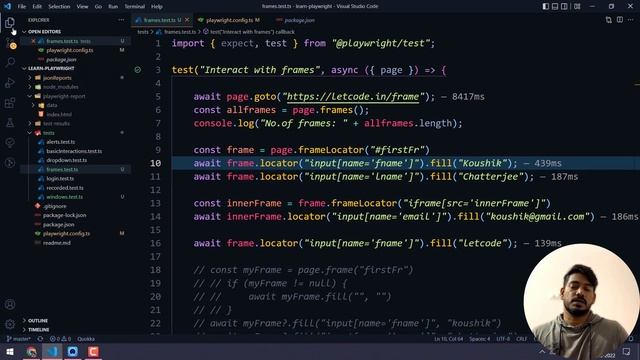Image resolution: width=640 pixels, height=360 pixels.
Task: Open login.test.ts in the explorer
Action: pyautogui.click(x=60, y=178)
